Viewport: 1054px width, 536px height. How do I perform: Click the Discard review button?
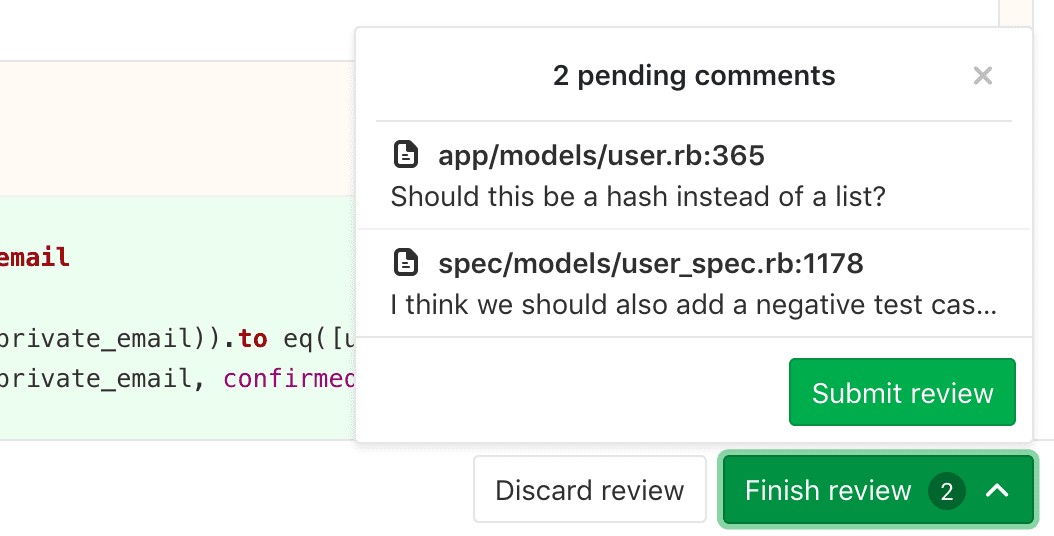(589, 491)
